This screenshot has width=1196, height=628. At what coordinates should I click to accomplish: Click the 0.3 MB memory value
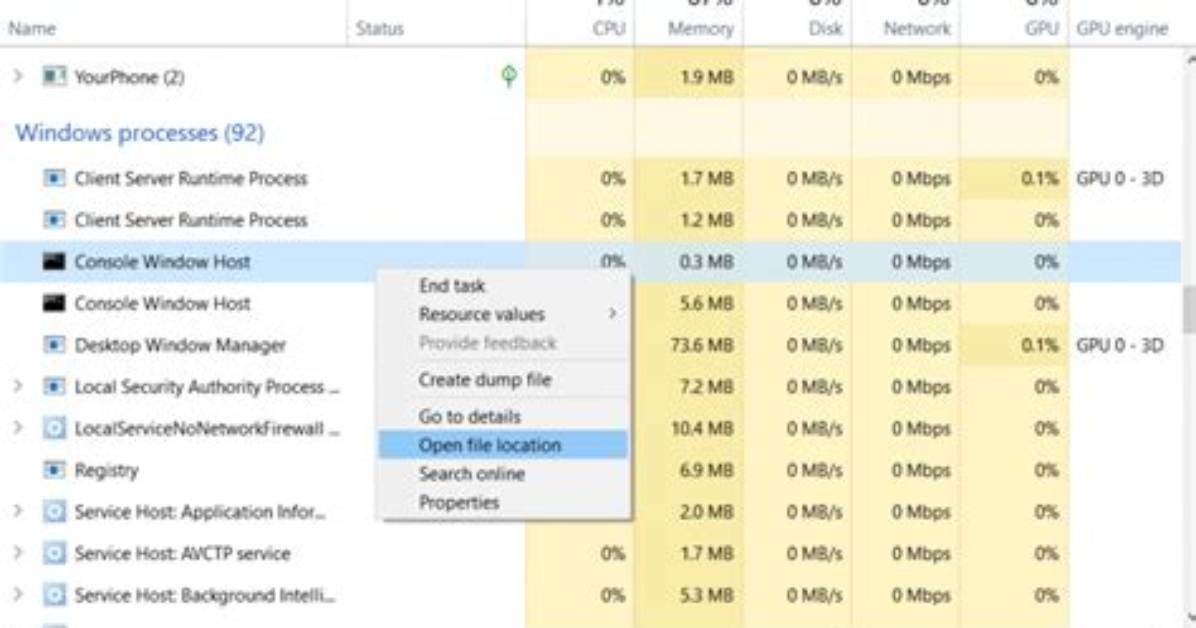tap(706, 262)
